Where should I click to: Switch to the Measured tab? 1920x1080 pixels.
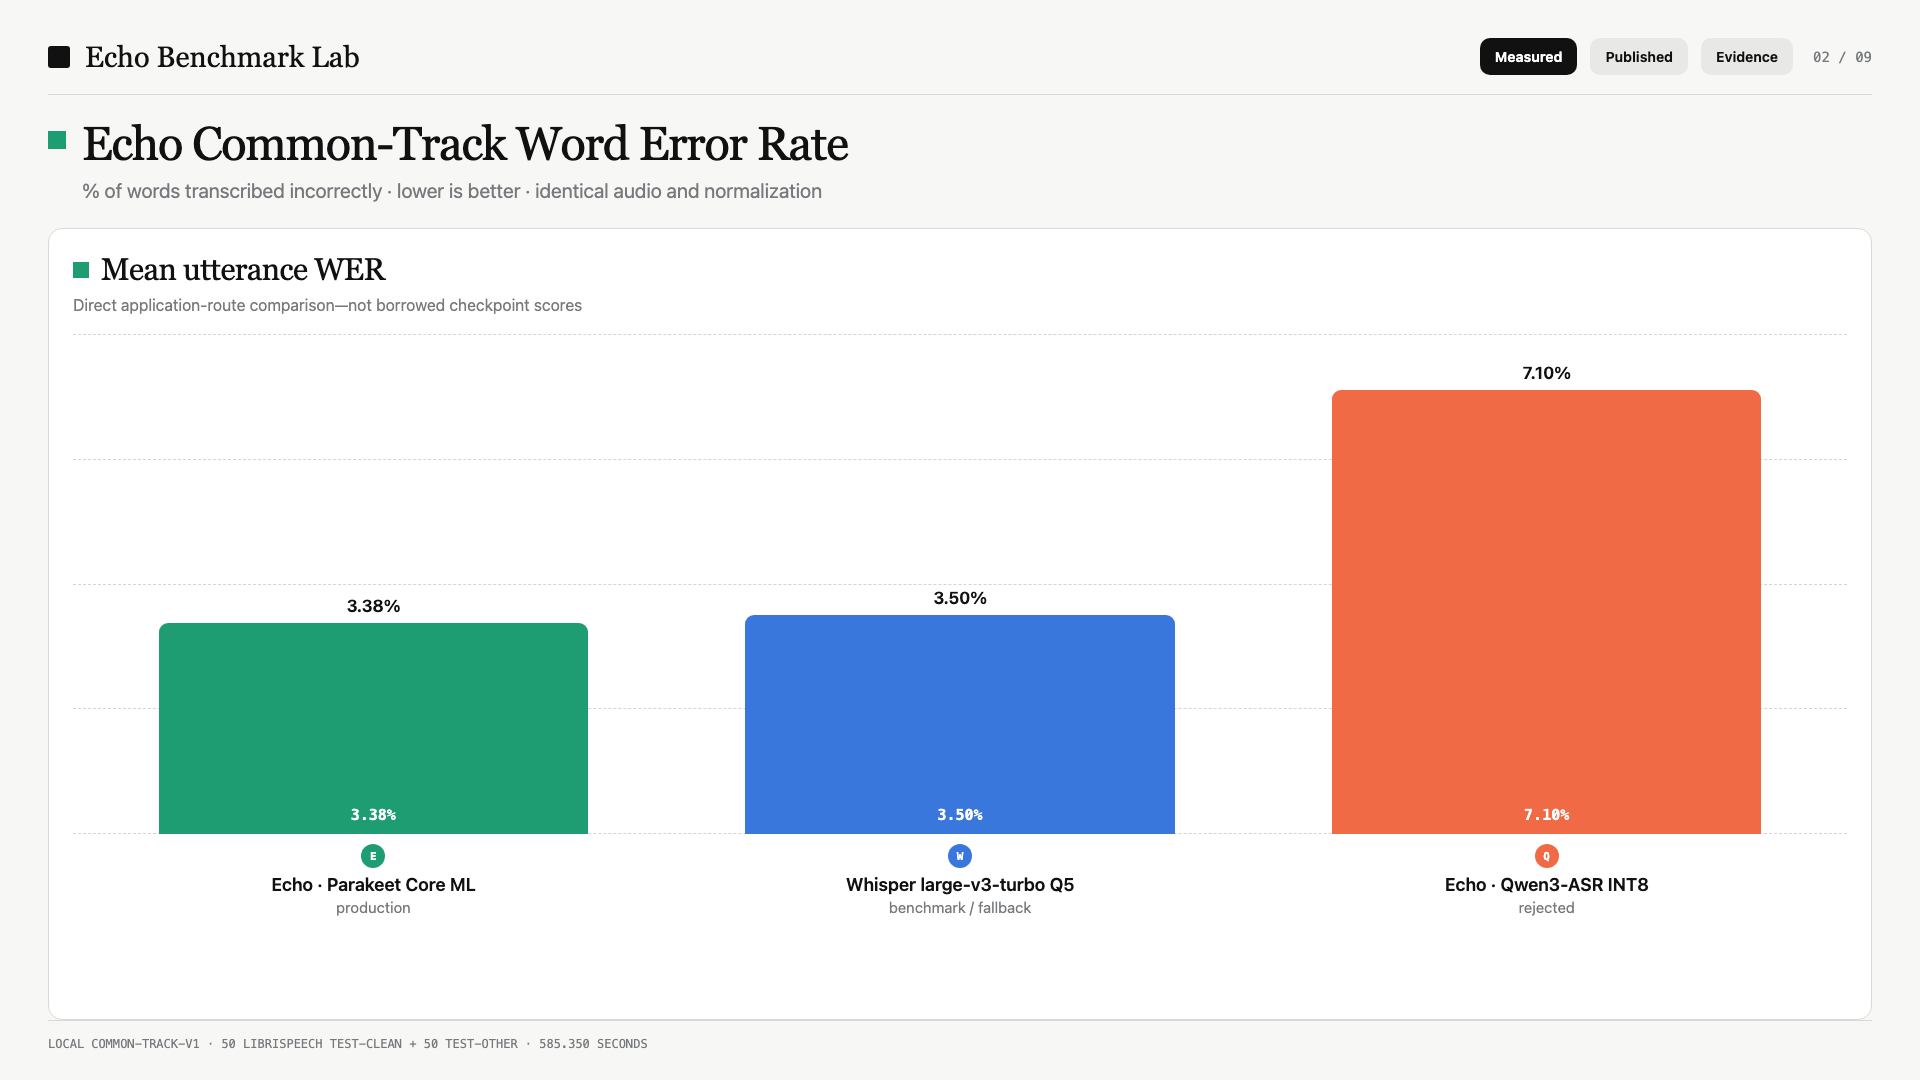(1528, 57)
